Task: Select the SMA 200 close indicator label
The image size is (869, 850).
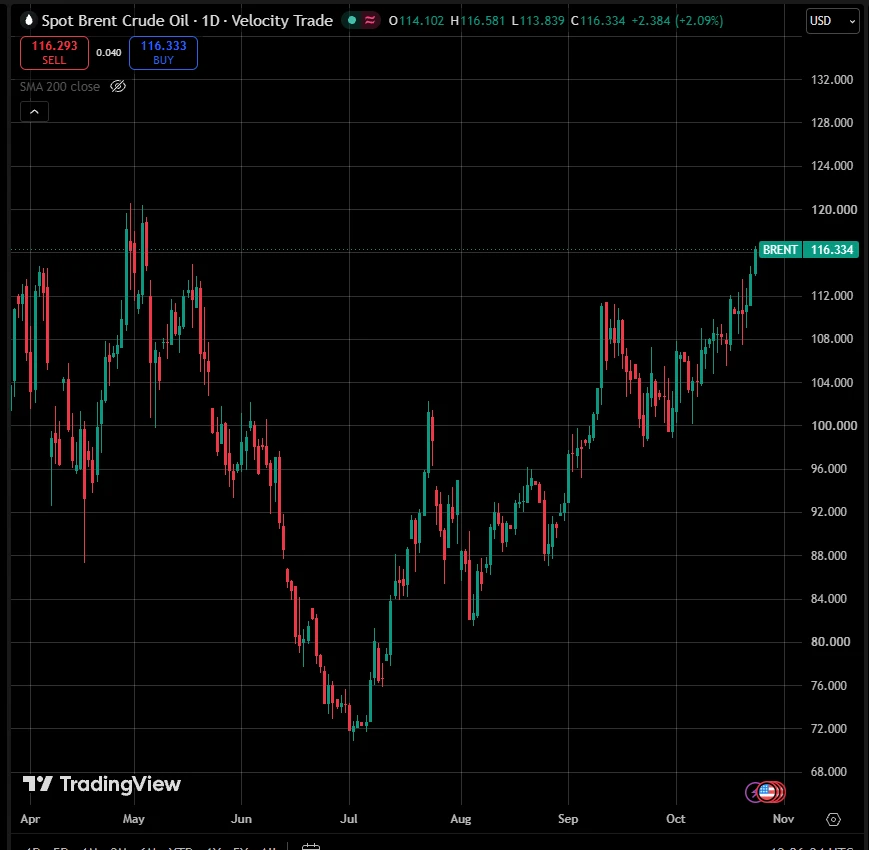Action: click(x=60, y=86)
